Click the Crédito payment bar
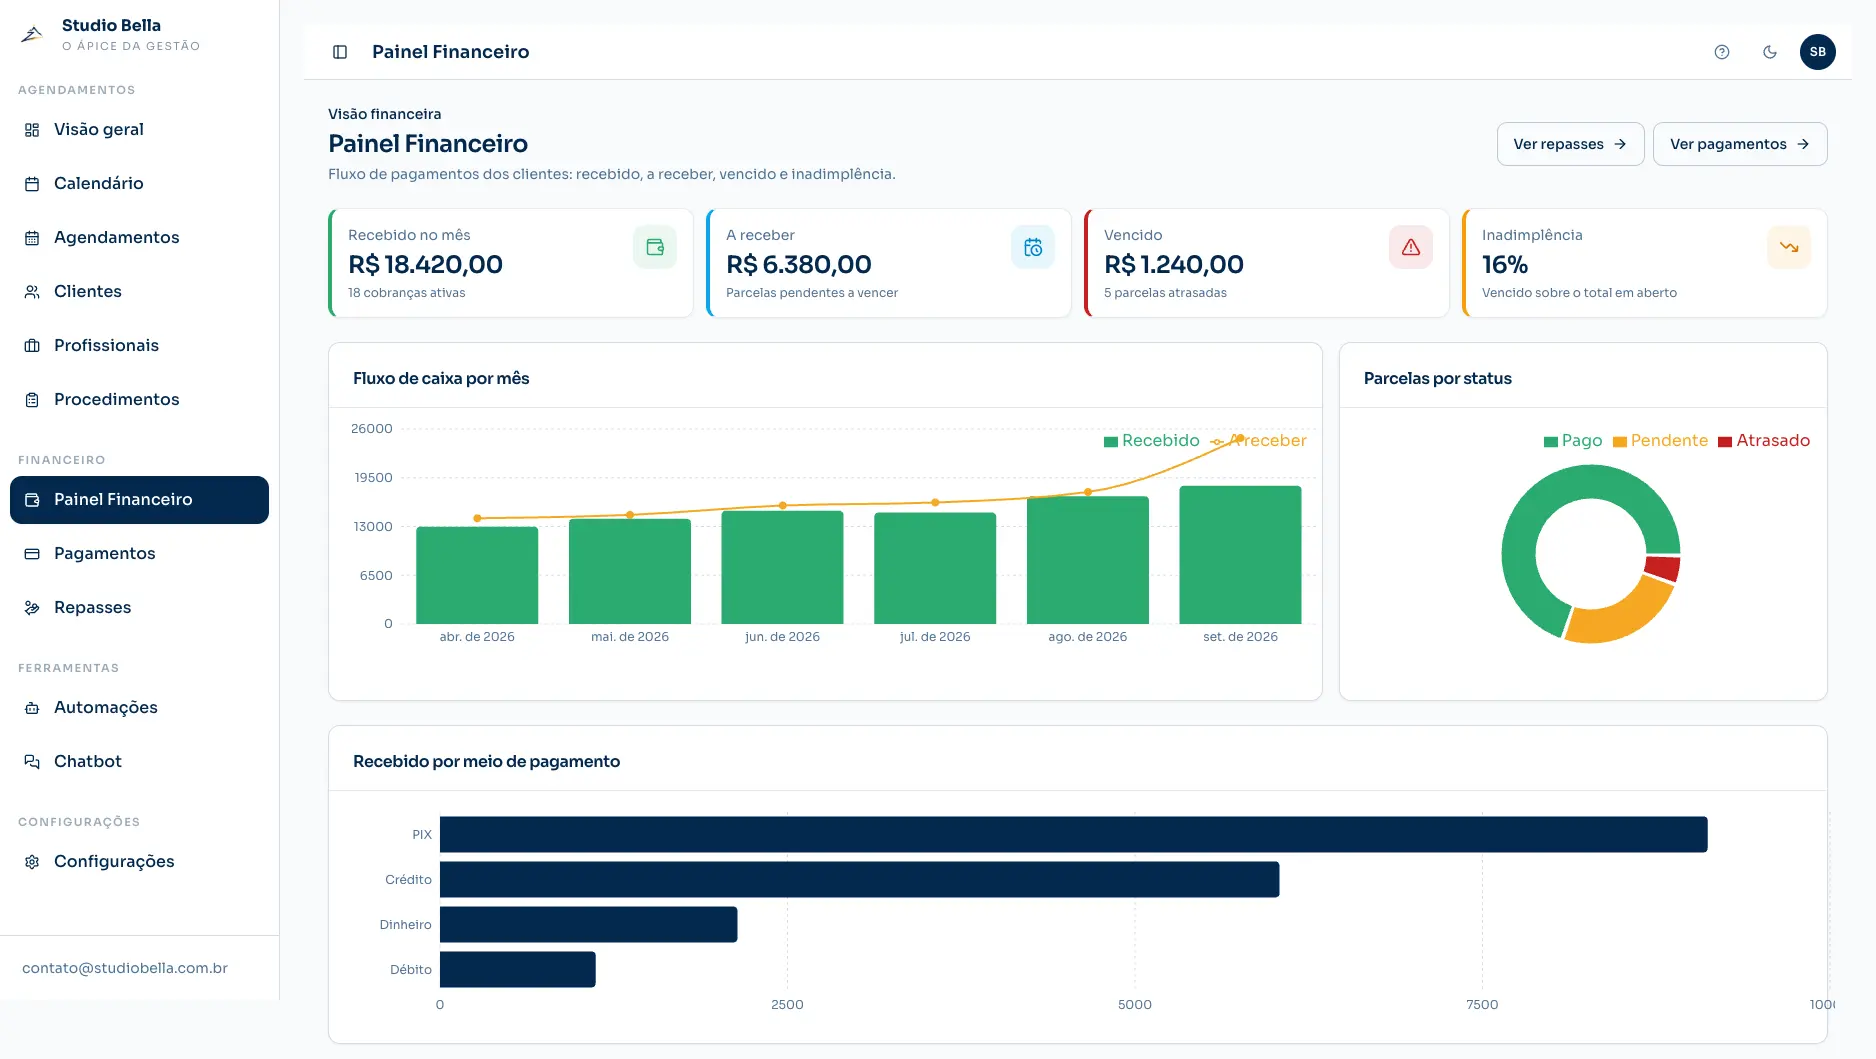The height and width of the screenshot is (1059, 1876). point(859,880)
